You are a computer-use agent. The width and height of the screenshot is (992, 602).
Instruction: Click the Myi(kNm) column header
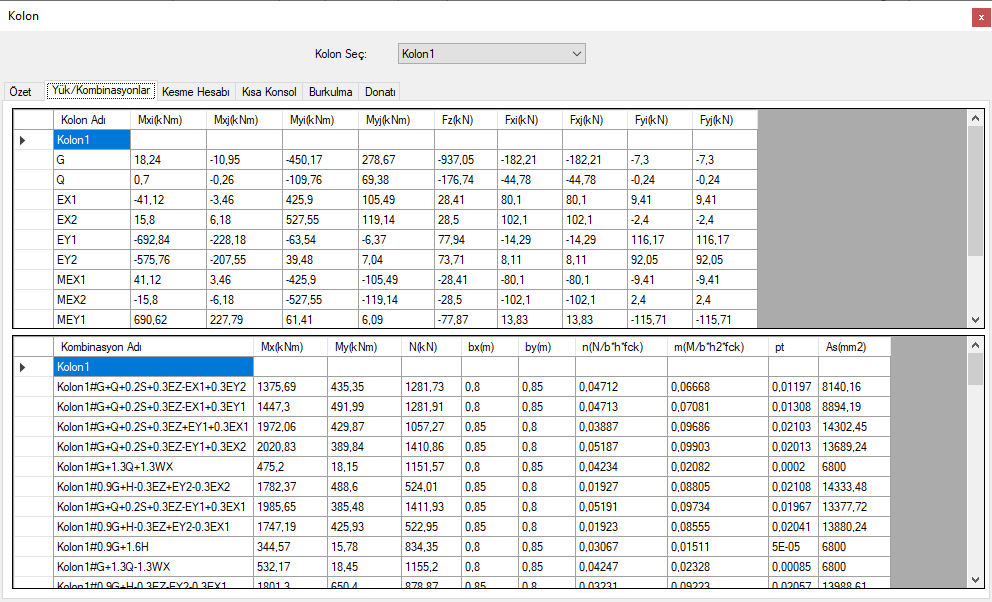(320, 120)
